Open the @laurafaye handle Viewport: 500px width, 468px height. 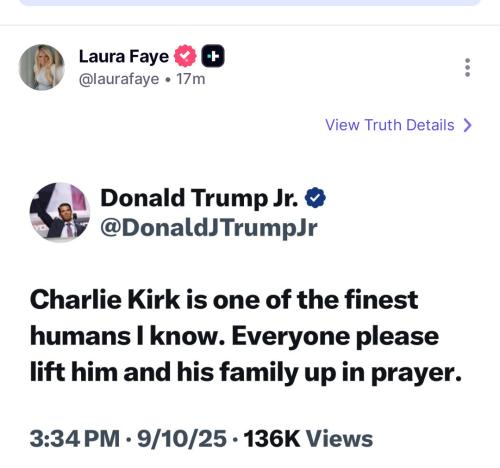[119, 79]
